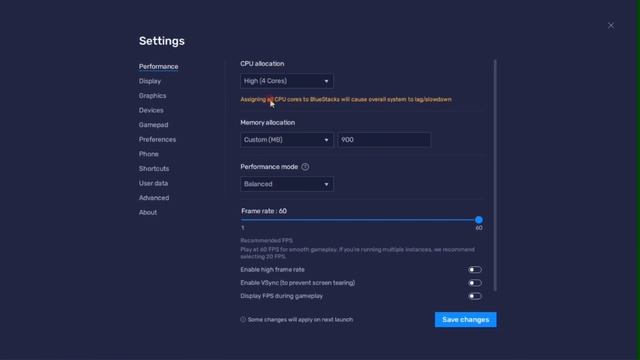Toggle Display FPS during gameplay
This screenshot has height=360, width=640.
(x=475, y=296)
